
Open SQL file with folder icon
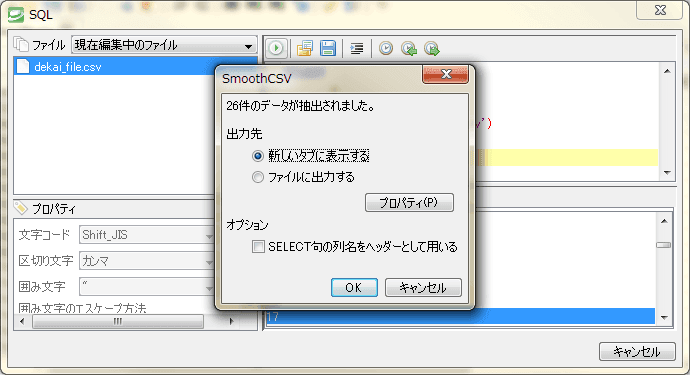[x=305, y=48]
